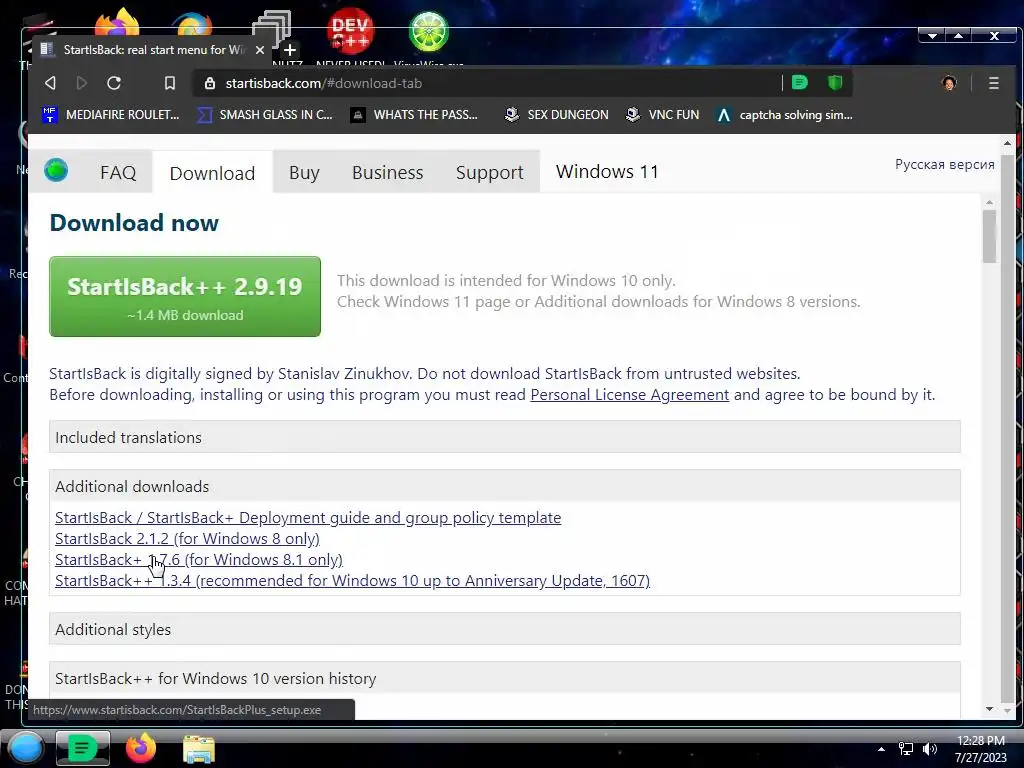The image size is (1024, 768).
Task: Expand the Additional styles section
Action: pos(505,629)
